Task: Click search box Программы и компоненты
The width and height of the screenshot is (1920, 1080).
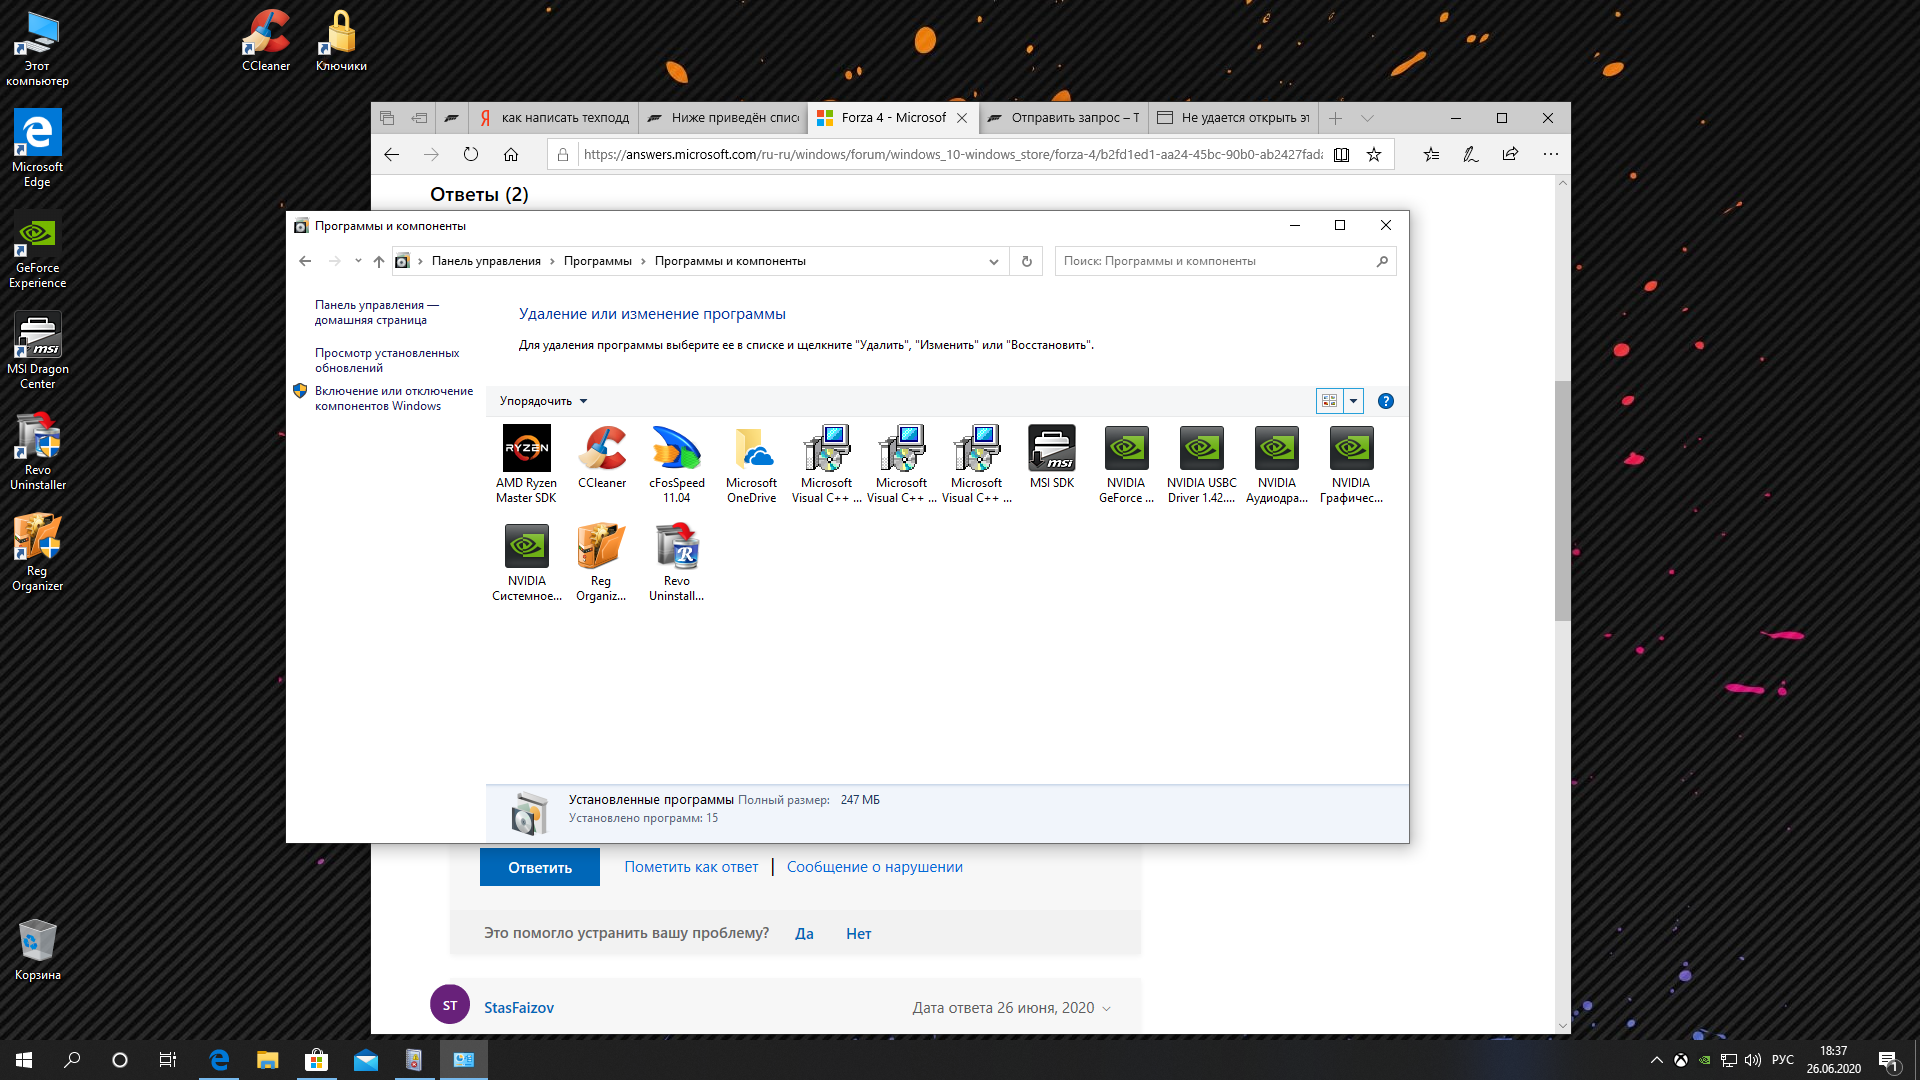Action: point(1225,261)
